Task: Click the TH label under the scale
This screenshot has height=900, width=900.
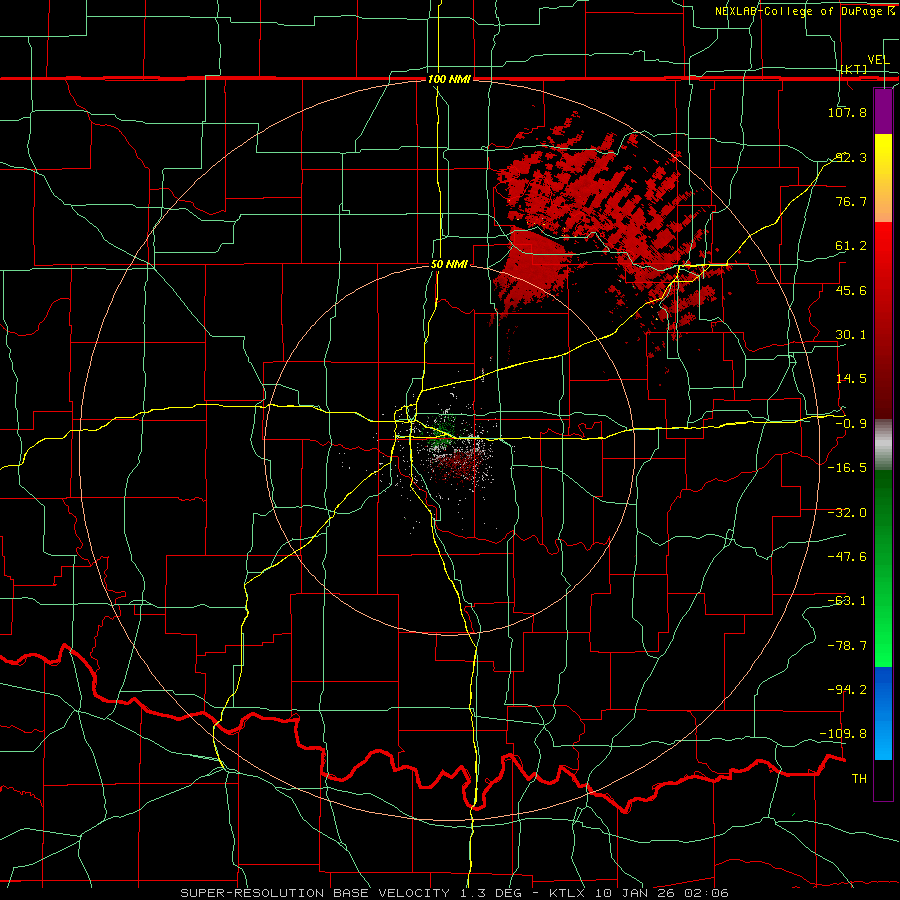Action: 859,779
